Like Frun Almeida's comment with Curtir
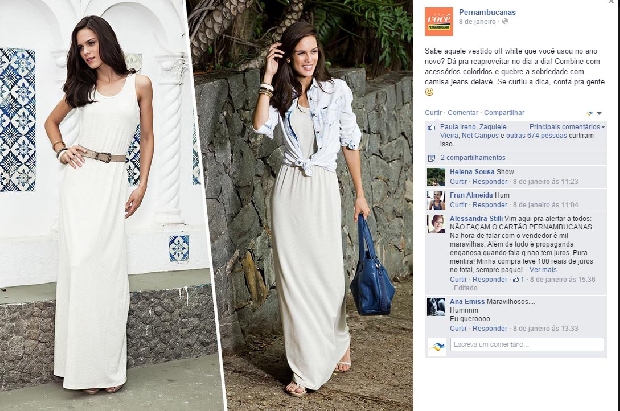Viewport: 620px width, 411px height. (x=458, y=205)
